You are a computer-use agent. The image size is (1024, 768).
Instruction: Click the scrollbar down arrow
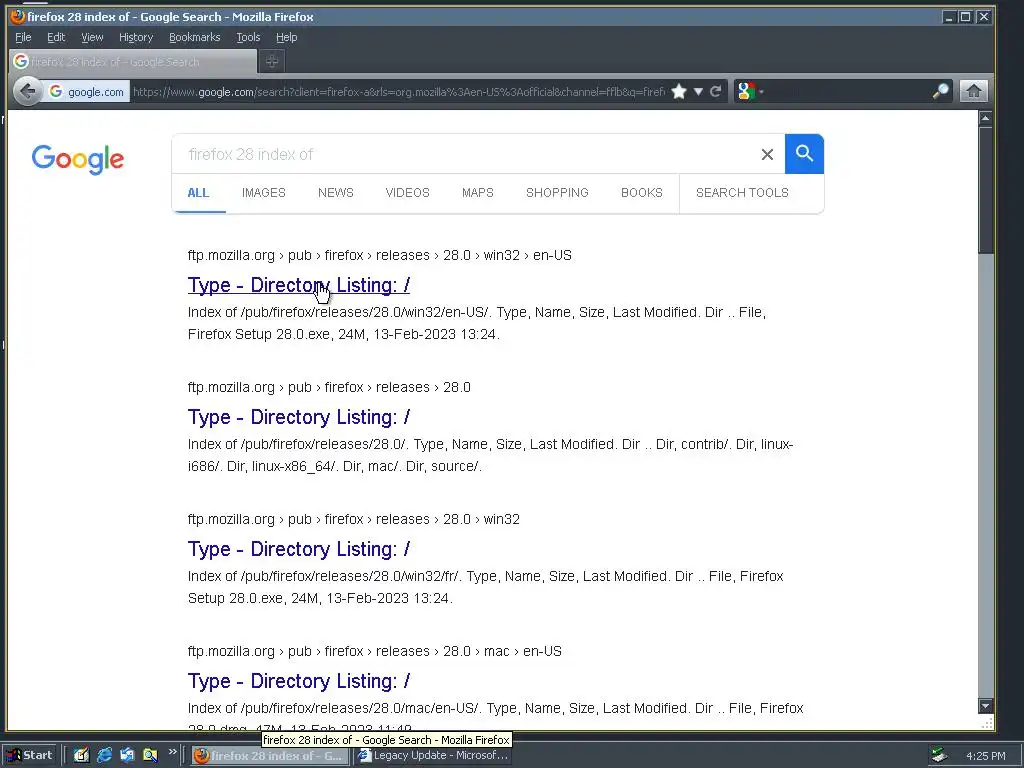point(985,705)
